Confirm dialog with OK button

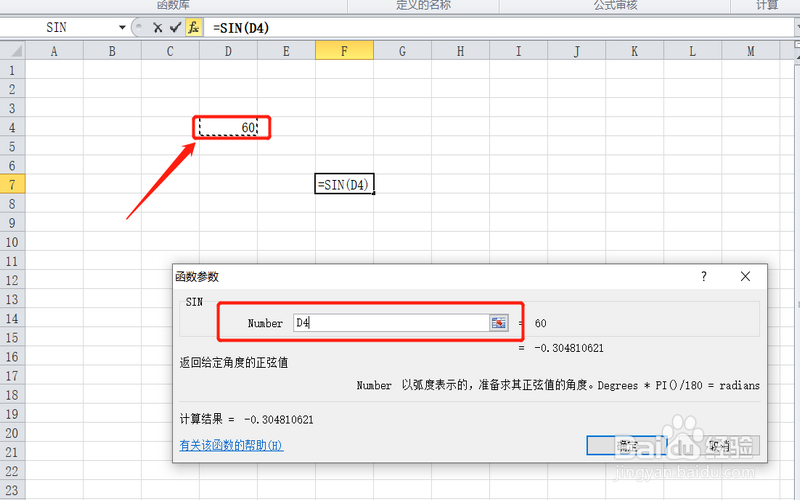point(627,445)
